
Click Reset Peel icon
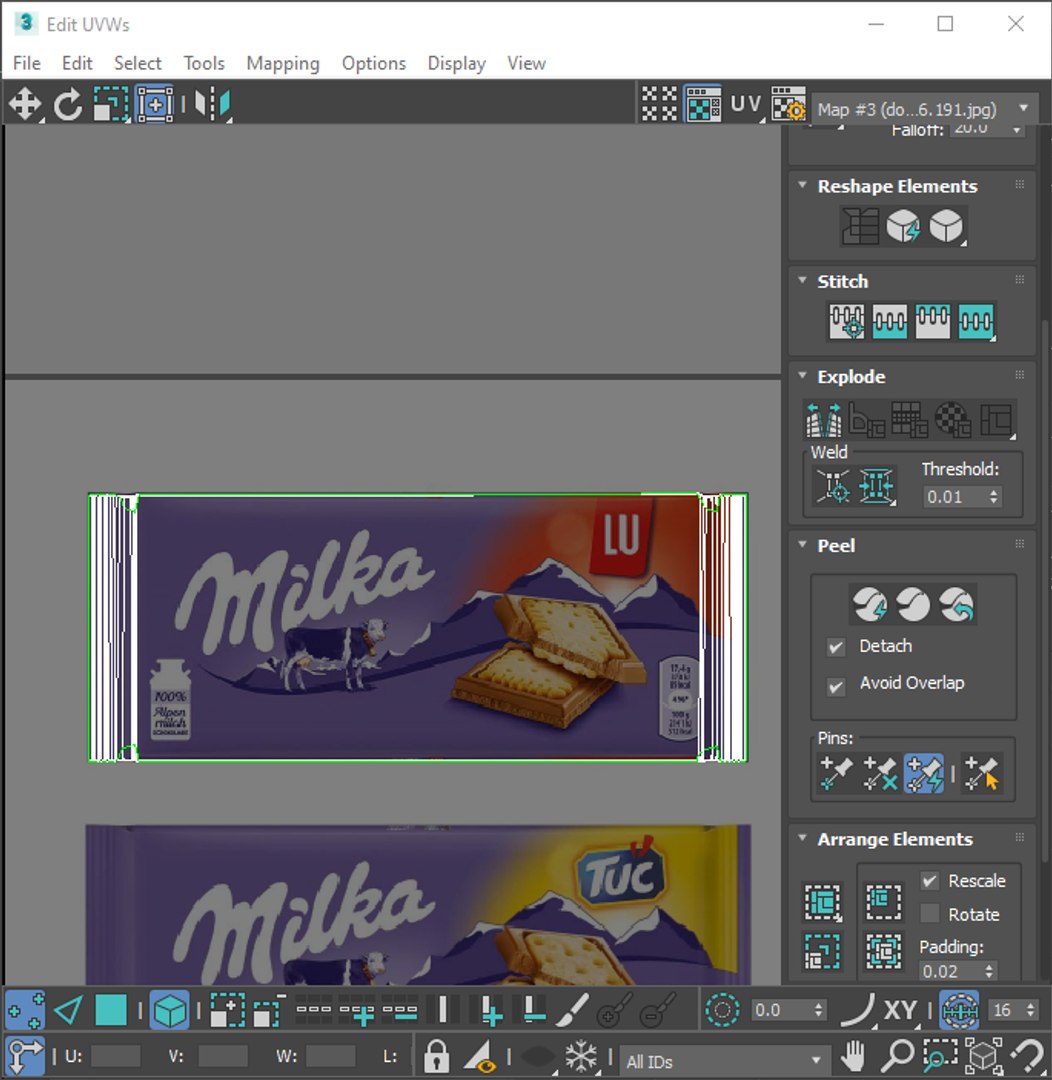(957, 605)
